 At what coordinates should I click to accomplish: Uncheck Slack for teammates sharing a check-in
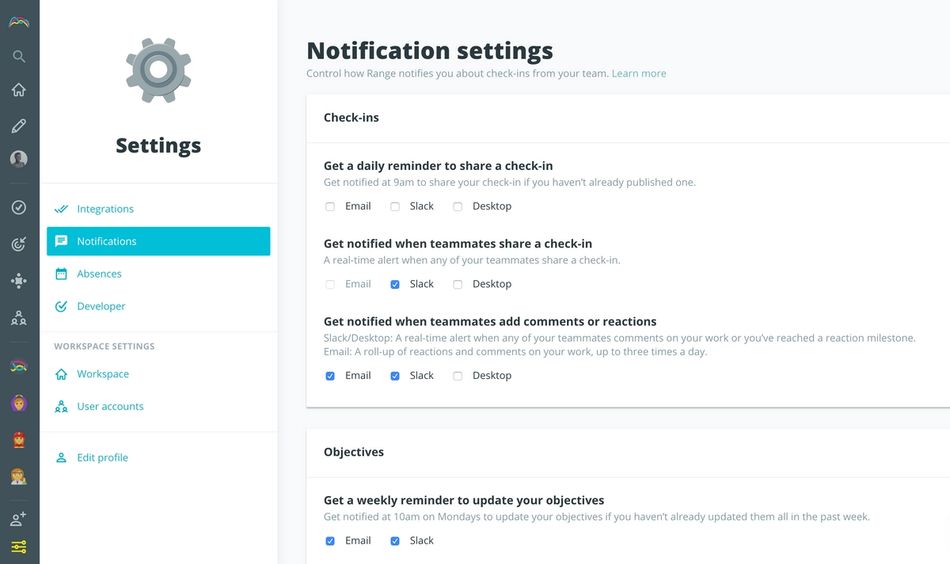click(395, 285)
